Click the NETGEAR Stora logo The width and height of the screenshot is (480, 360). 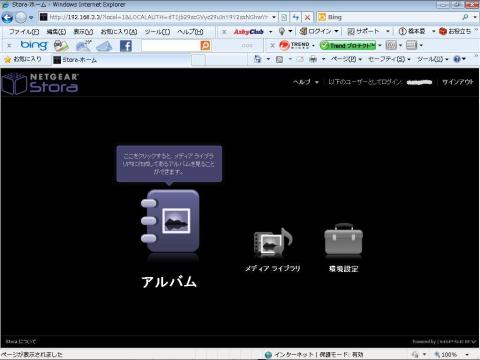click(40, 83)
